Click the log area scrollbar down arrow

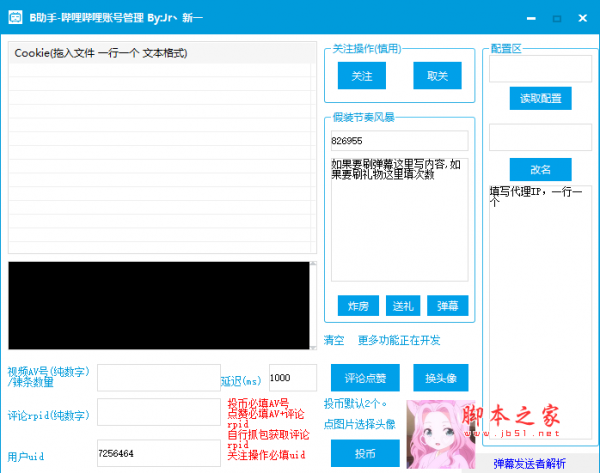tap(313, 347)
